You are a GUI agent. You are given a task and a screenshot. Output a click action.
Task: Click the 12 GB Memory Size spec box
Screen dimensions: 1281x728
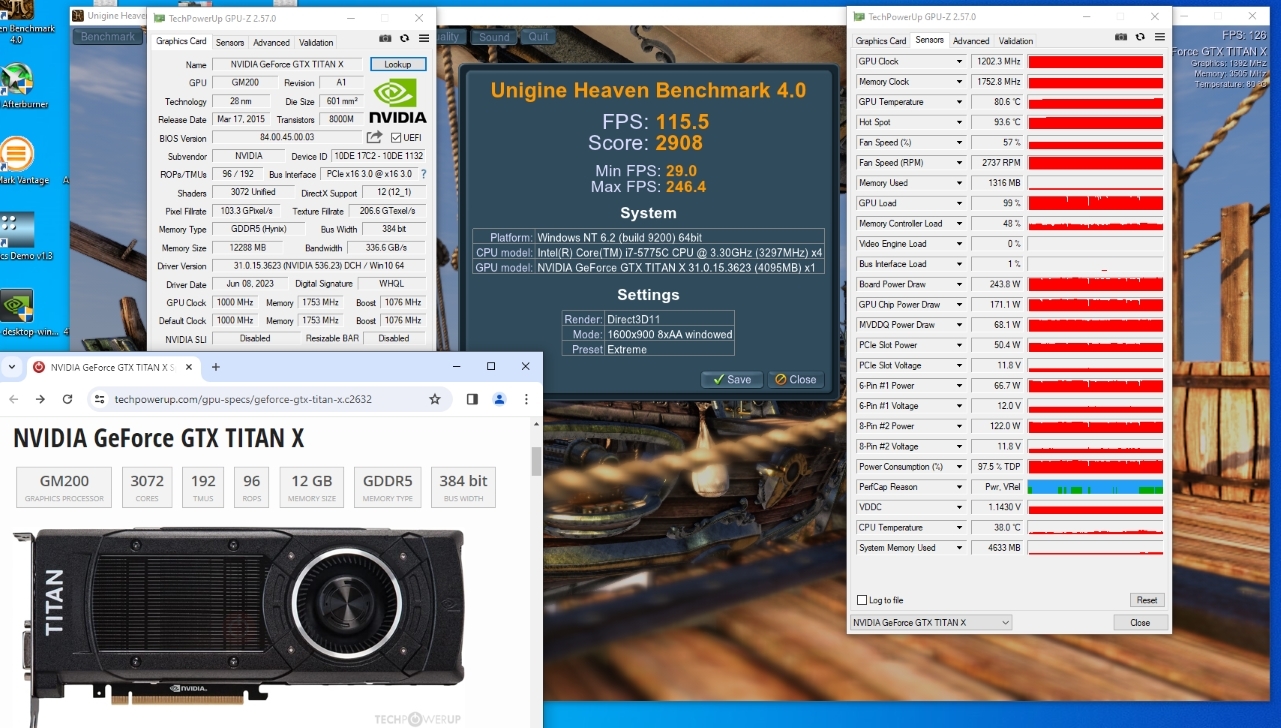311,487
